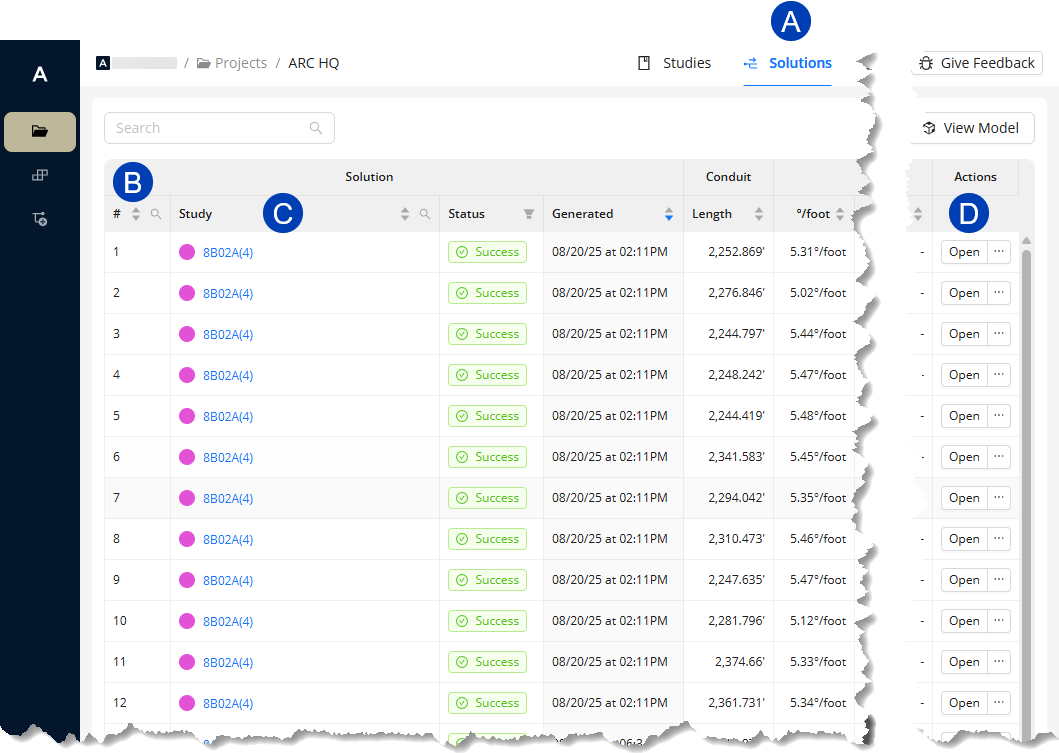Viewport: 1059px width, 753px height.
Task: Click the magnifier in the Search box
Action: coord(315,128)
